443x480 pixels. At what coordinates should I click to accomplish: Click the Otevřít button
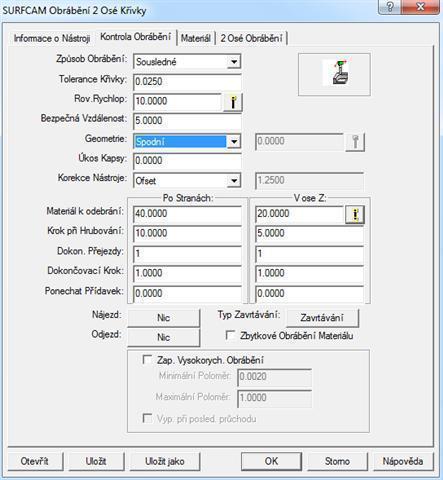[x=34, y=461]
